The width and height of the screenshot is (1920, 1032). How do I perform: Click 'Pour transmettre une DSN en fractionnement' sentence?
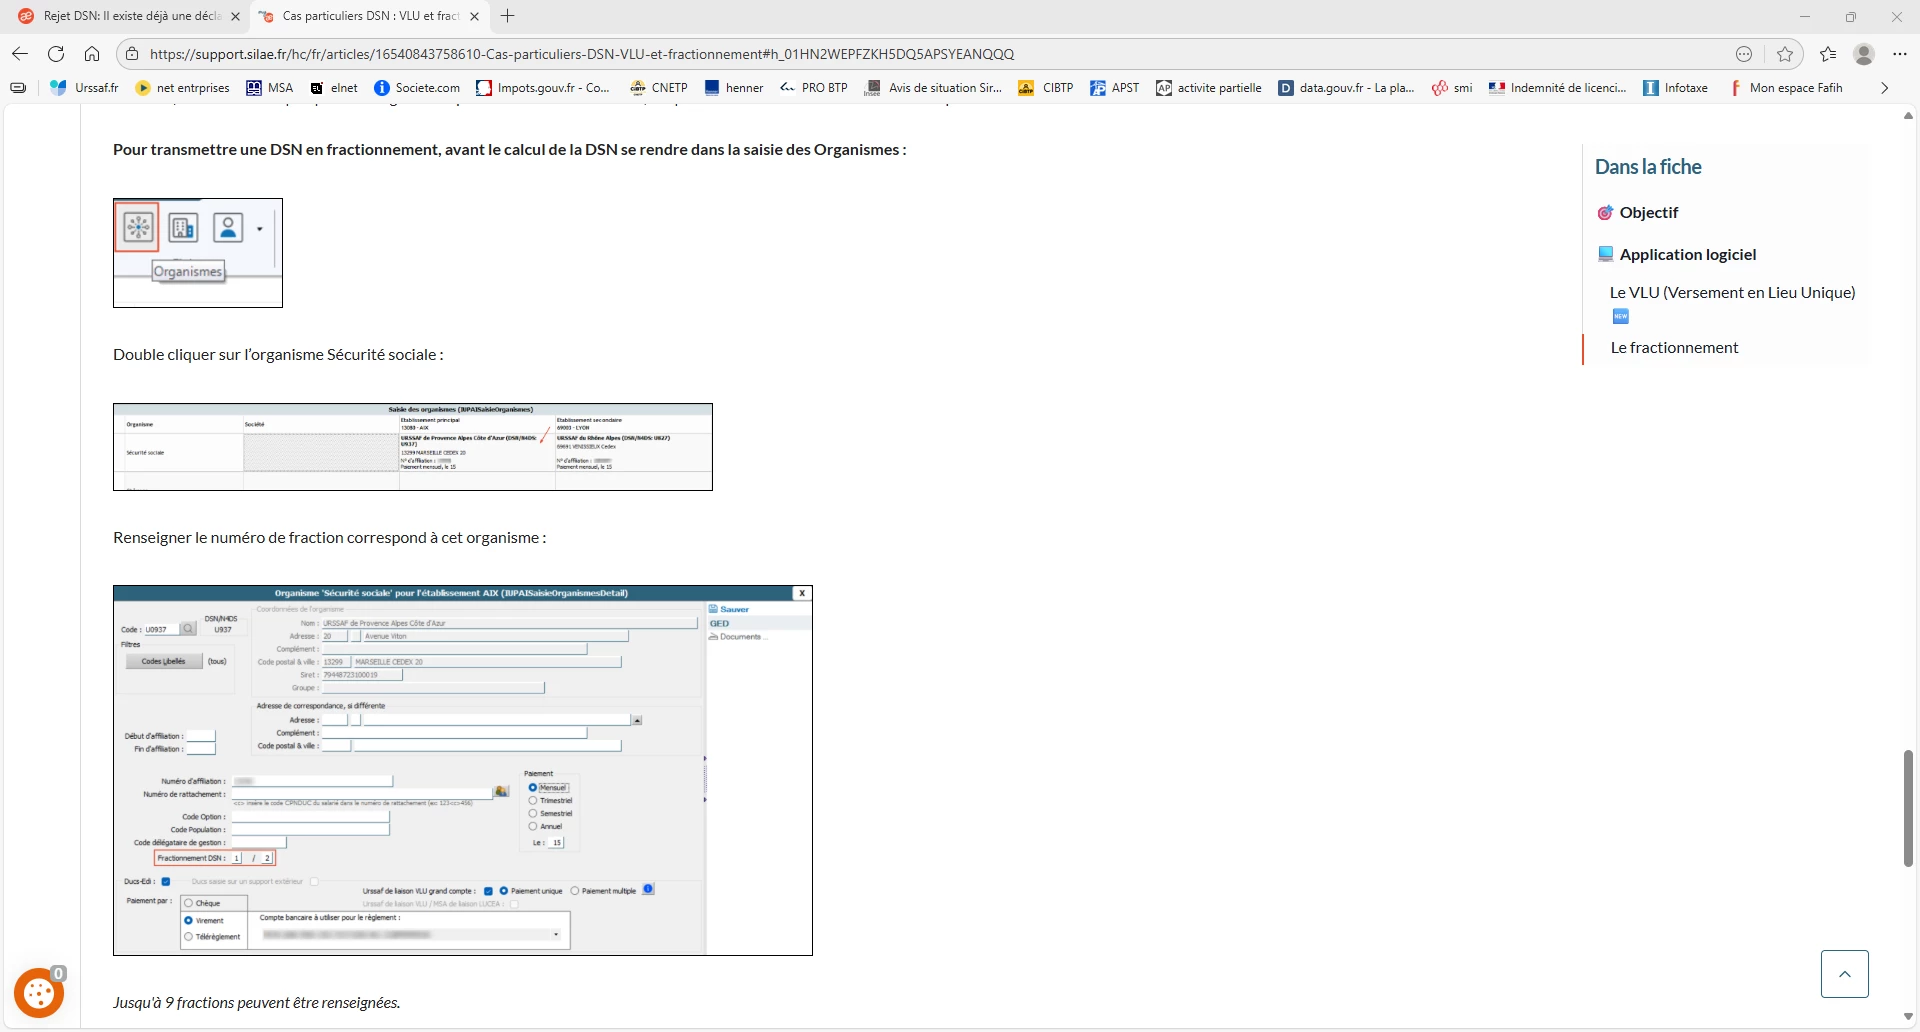click(510, 150)
